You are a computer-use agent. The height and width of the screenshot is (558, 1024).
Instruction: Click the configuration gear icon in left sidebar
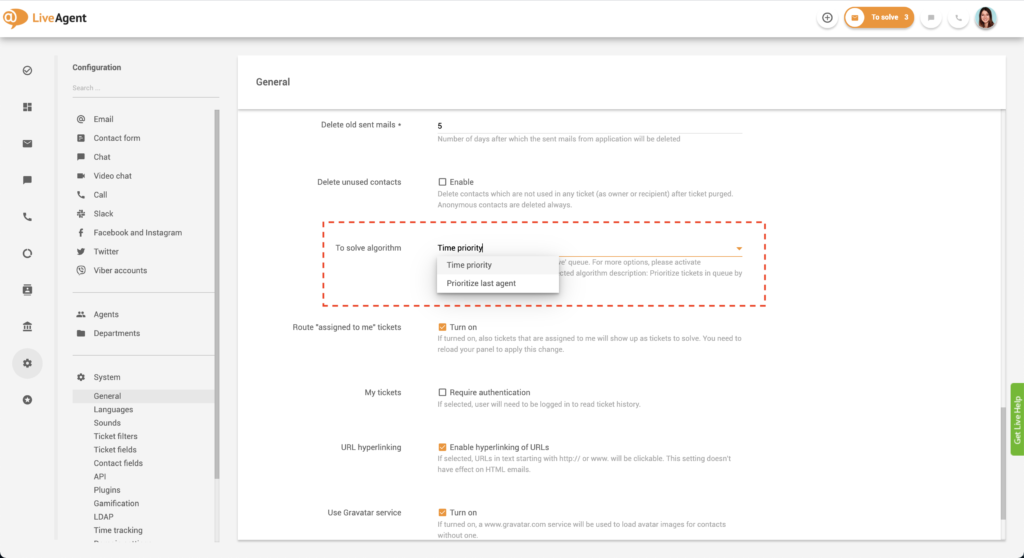27,363
